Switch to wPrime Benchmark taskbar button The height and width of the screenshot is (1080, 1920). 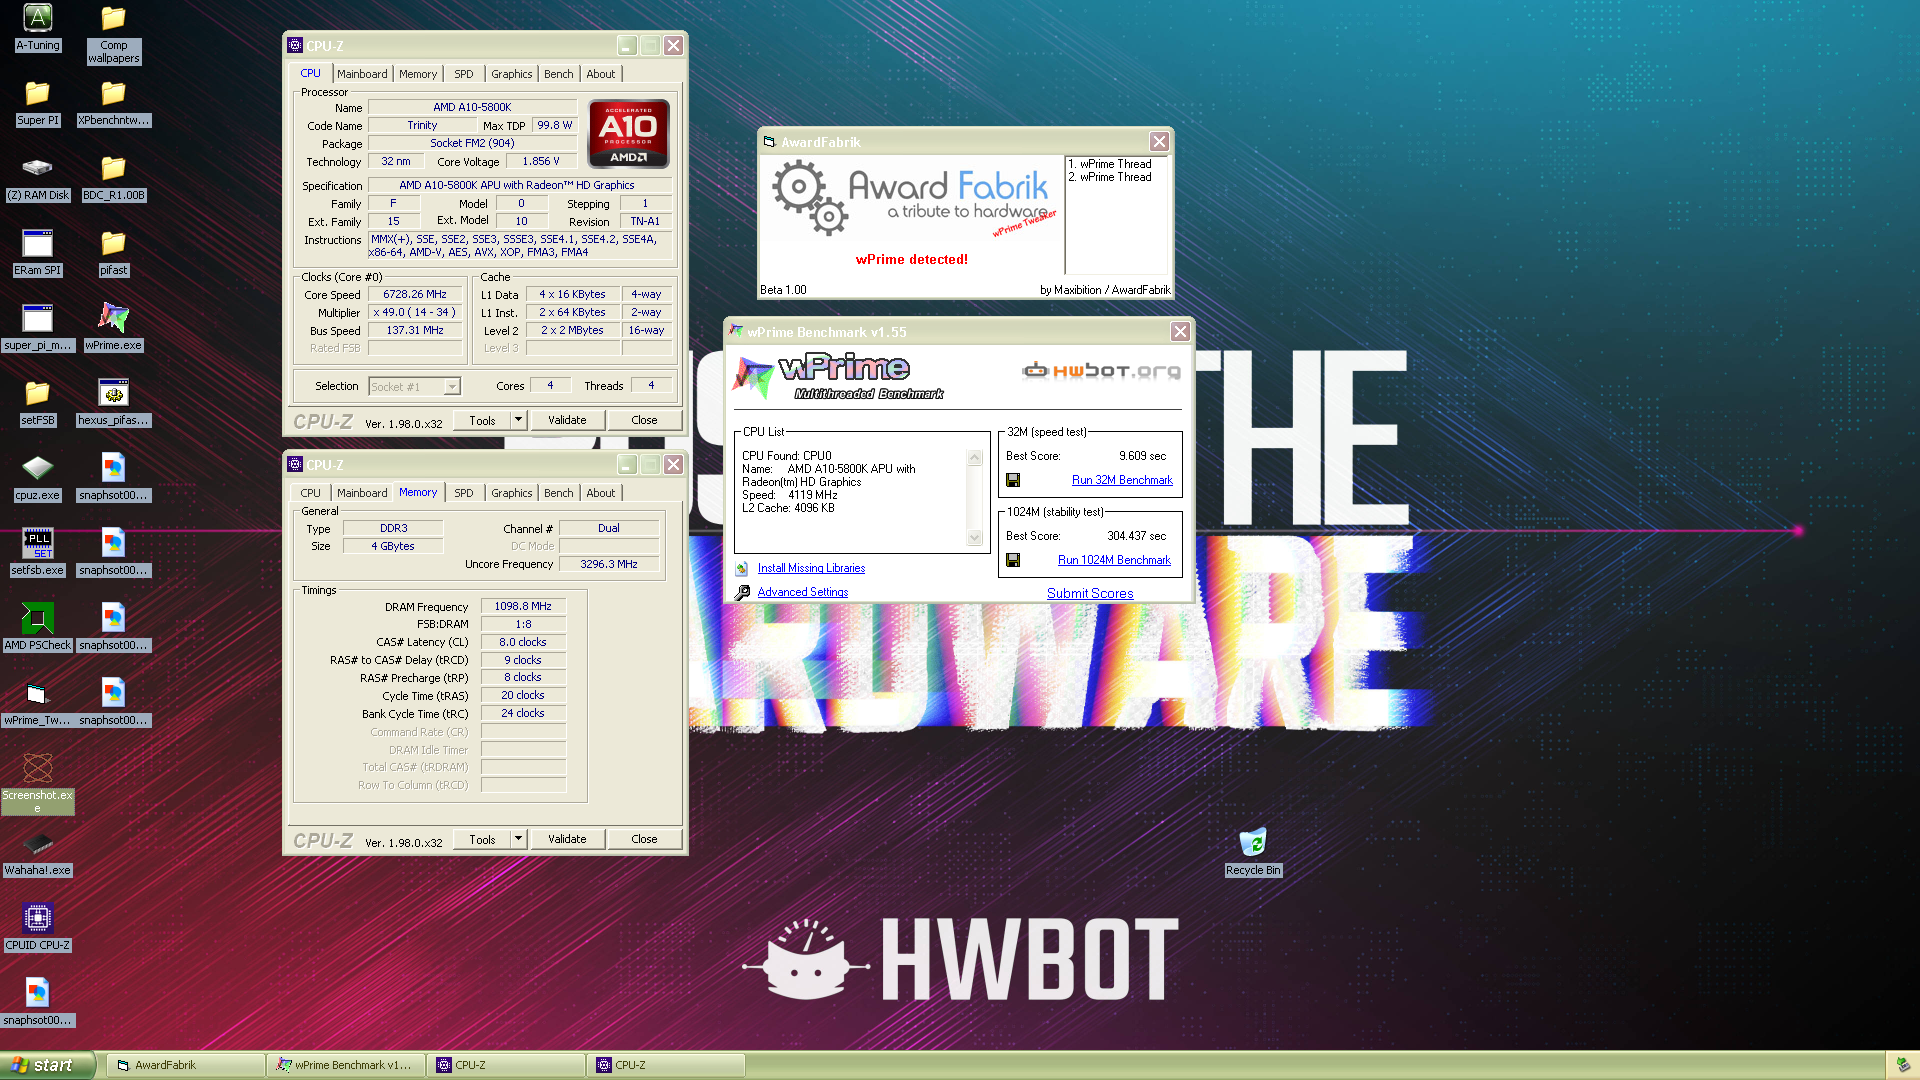(345, 1065)
